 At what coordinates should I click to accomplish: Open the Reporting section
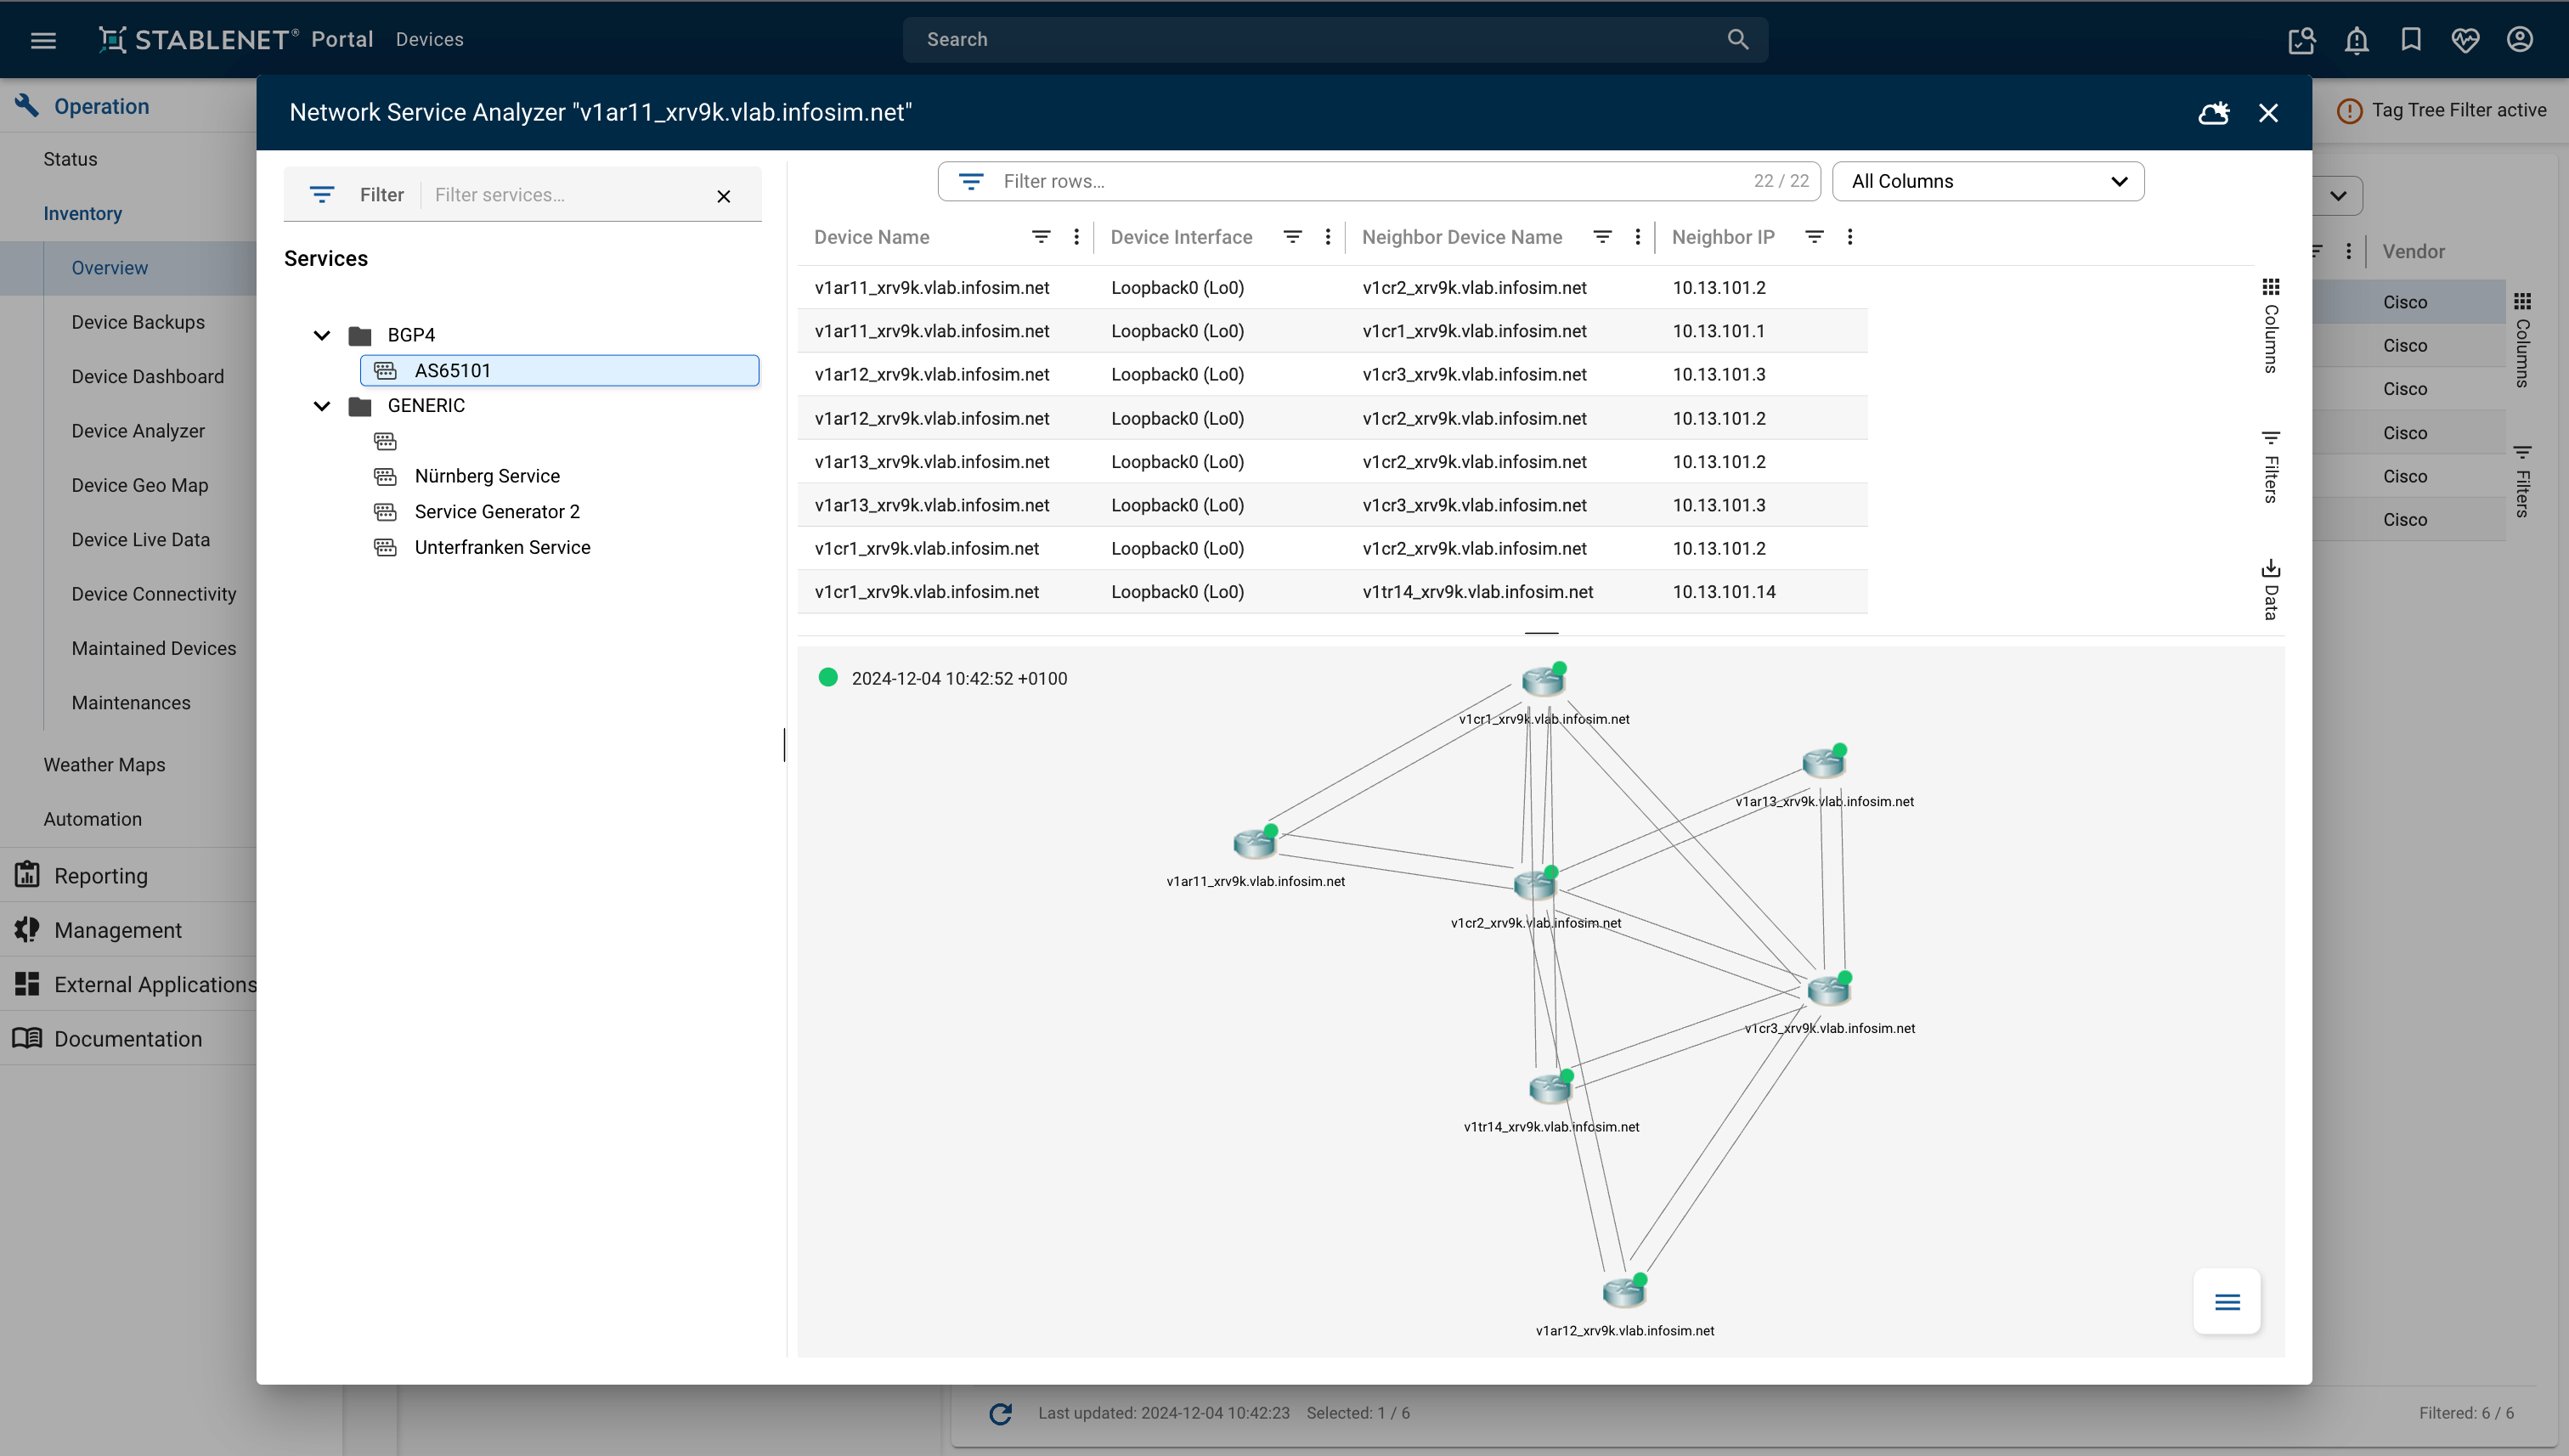tap(100, 876)
